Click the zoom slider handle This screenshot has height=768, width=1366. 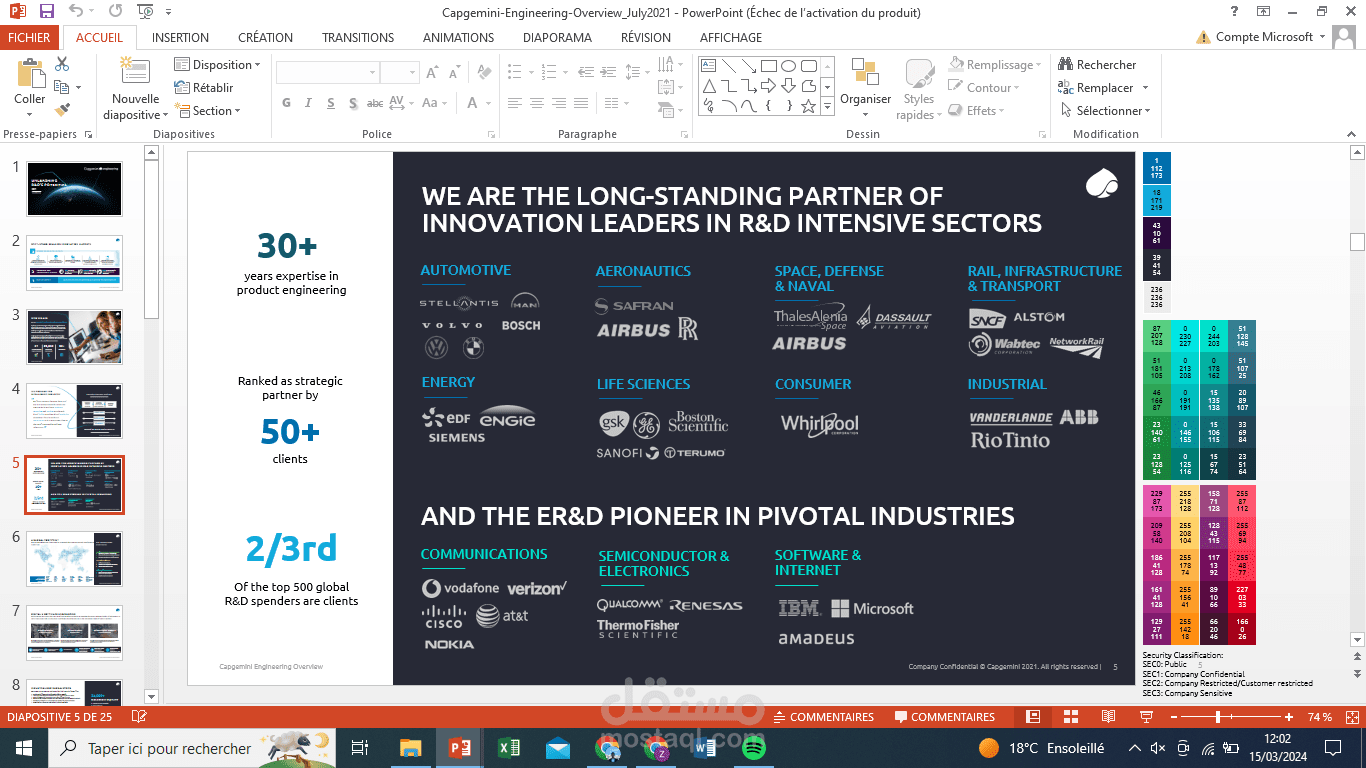point(1218,717)
